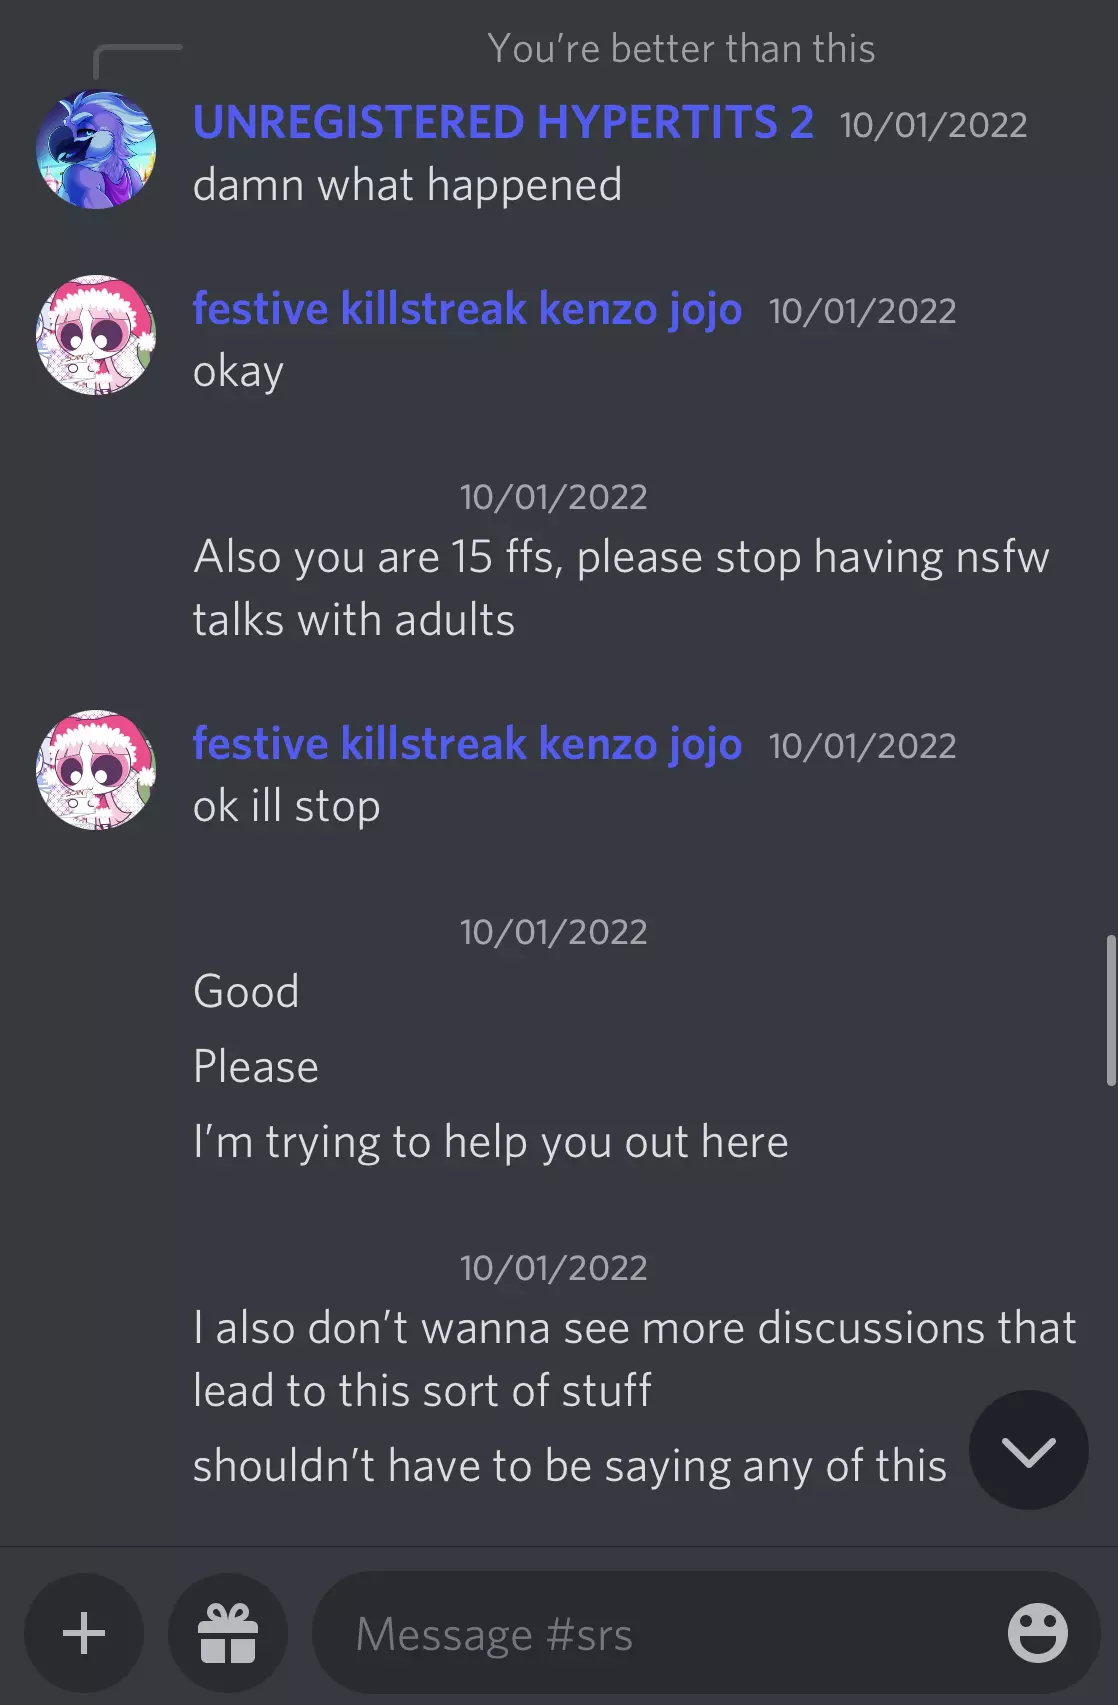Select the 'ok ill stop' message
Viewport: 1118px width, 1705px height.
coord(286,806)
